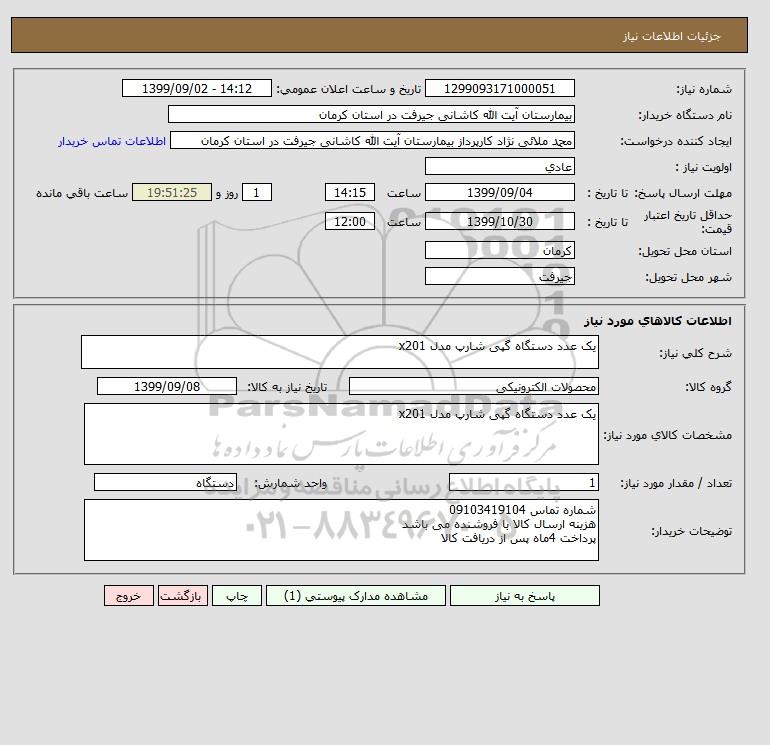Click product group field محصولات الکترونیکی

(473, 386)
